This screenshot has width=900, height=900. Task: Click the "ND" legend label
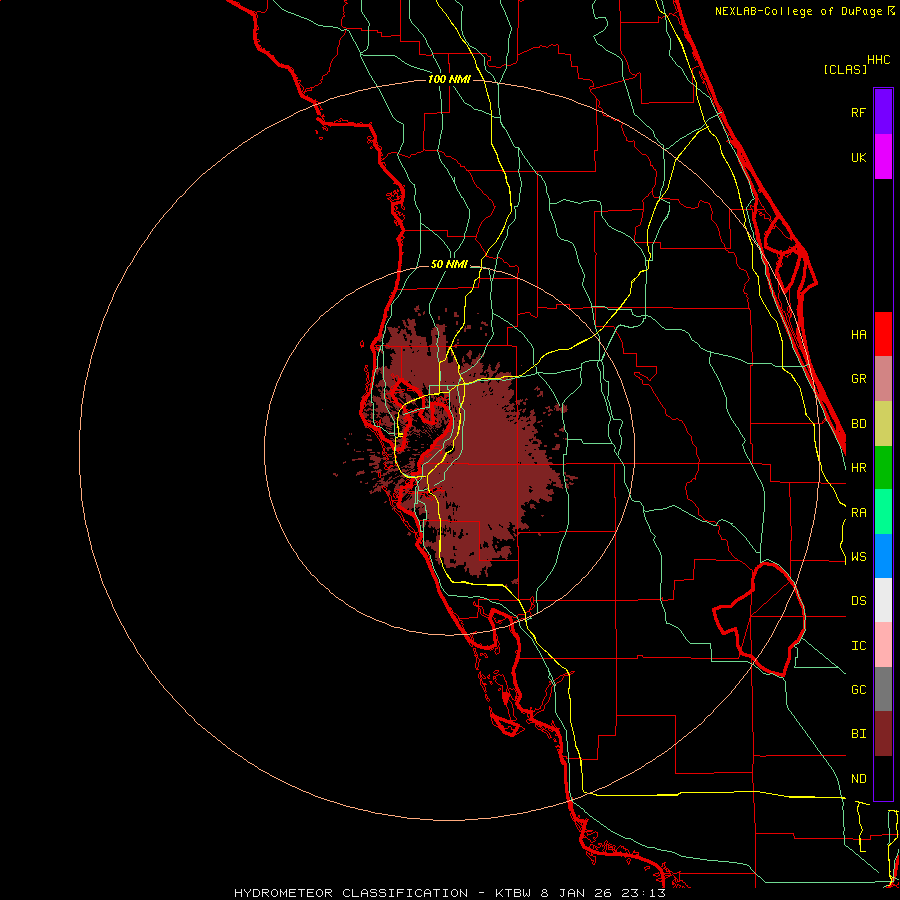[x=859, y=779]
